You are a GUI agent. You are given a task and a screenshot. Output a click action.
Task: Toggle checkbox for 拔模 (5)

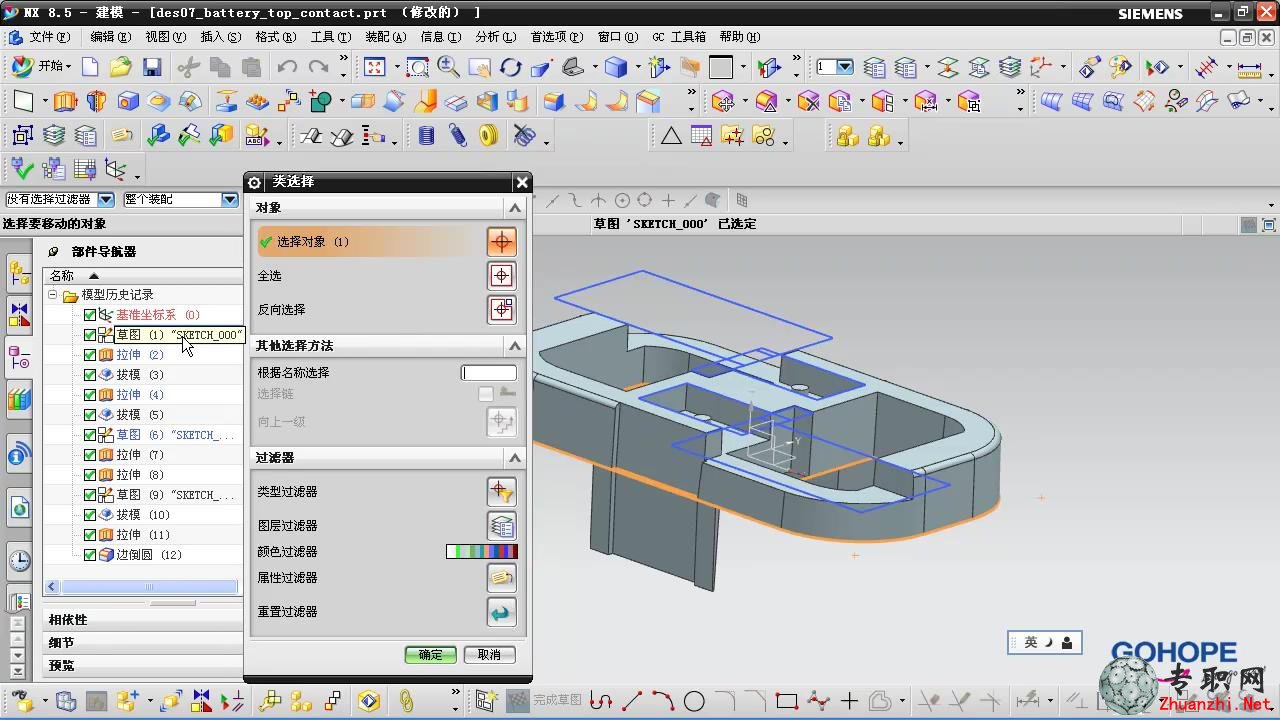click(90, 415)
